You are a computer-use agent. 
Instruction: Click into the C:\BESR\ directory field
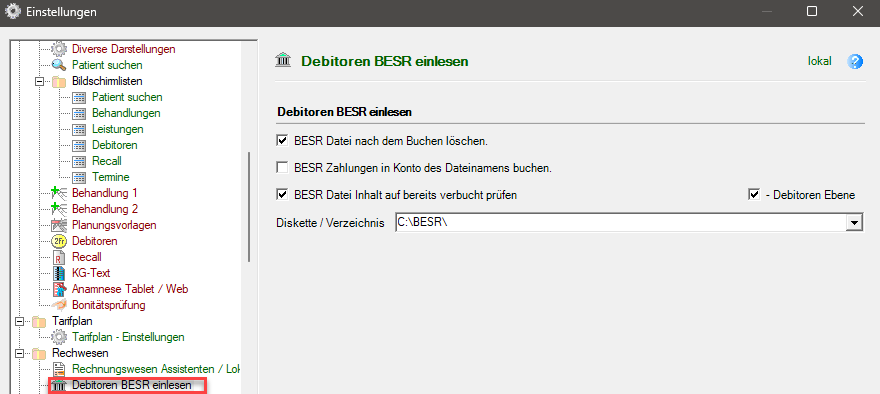tap(621, 223)
